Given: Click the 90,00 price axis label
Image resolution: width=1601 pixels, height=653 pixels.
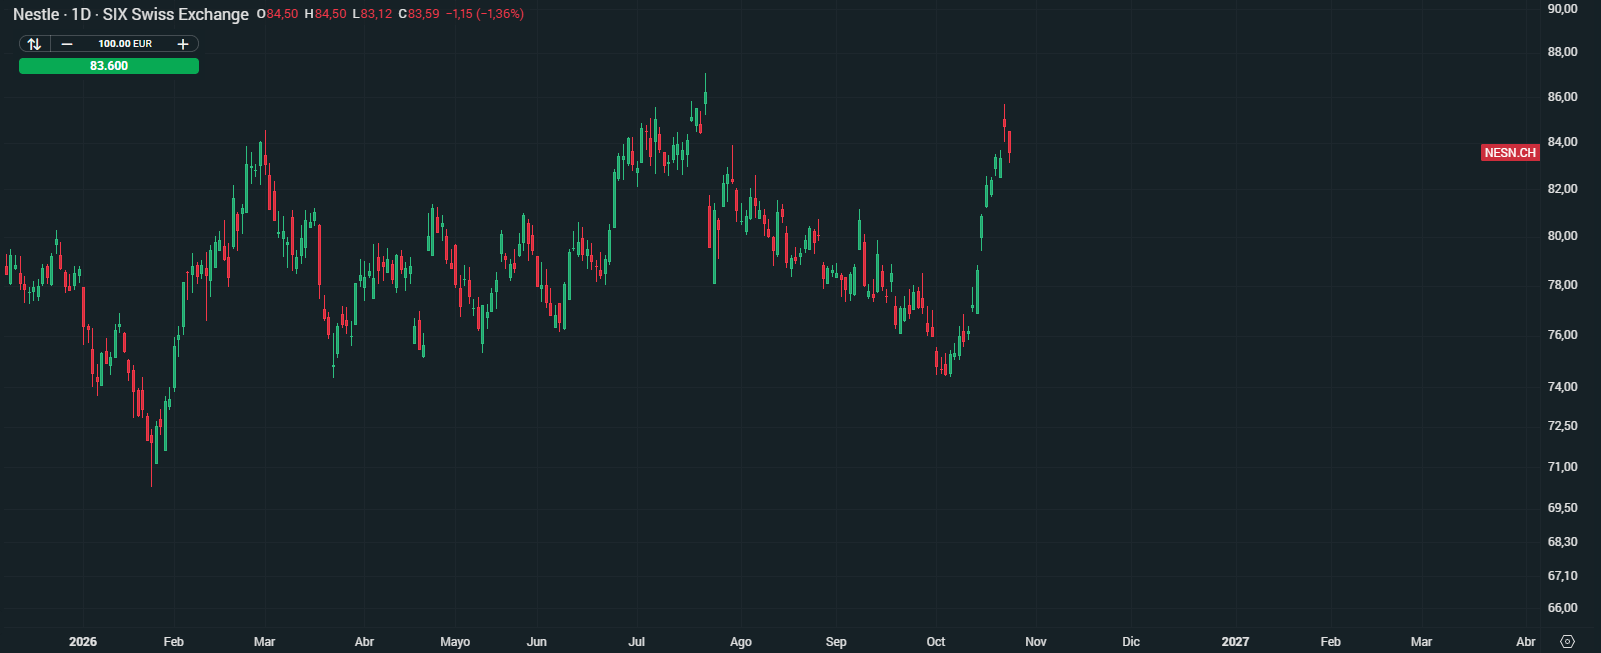Looking at the screenshot, I should tap(1562, 9).
